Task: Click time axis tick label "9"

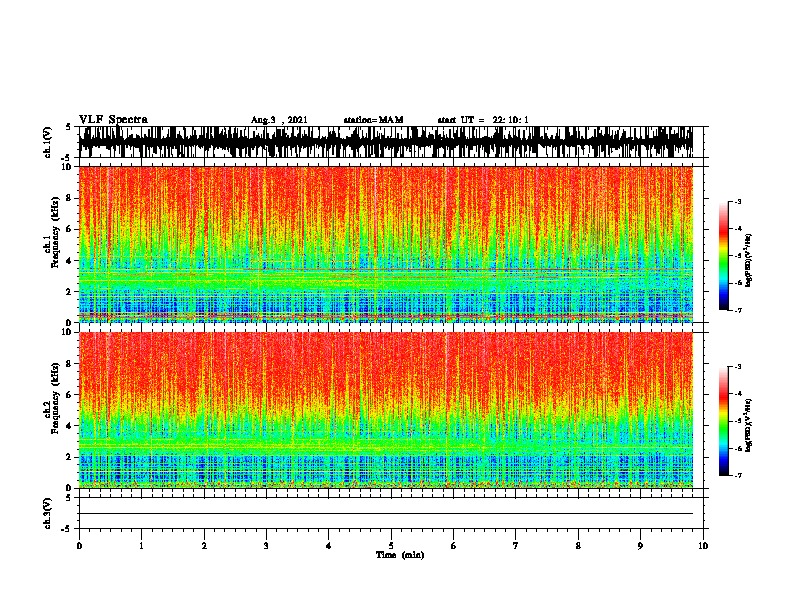Action: 640,546
